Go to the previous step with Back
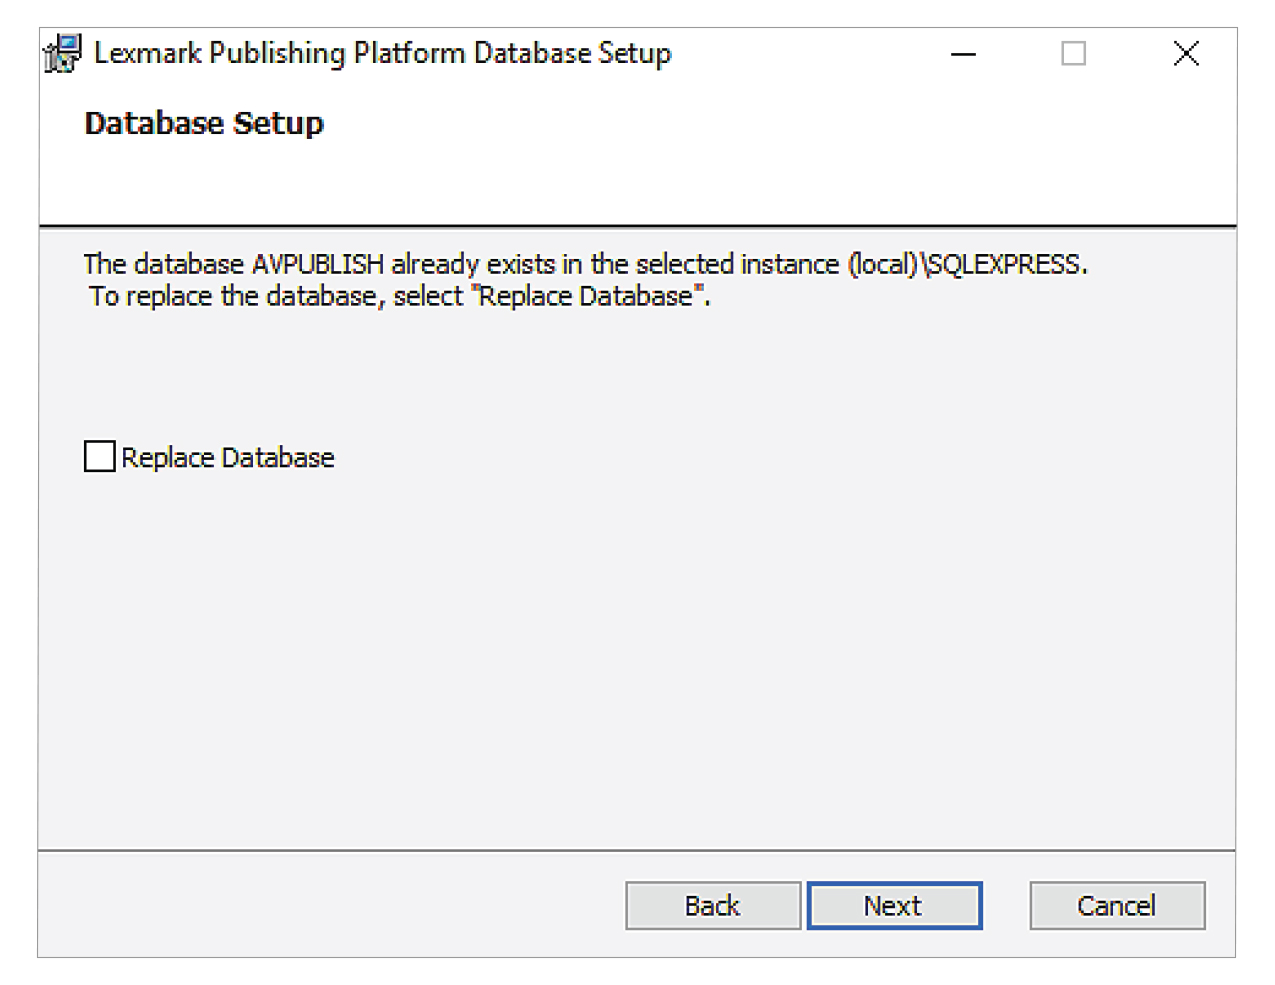The image size is (1275, 985). pyautogui.click(x=713, y=906)
